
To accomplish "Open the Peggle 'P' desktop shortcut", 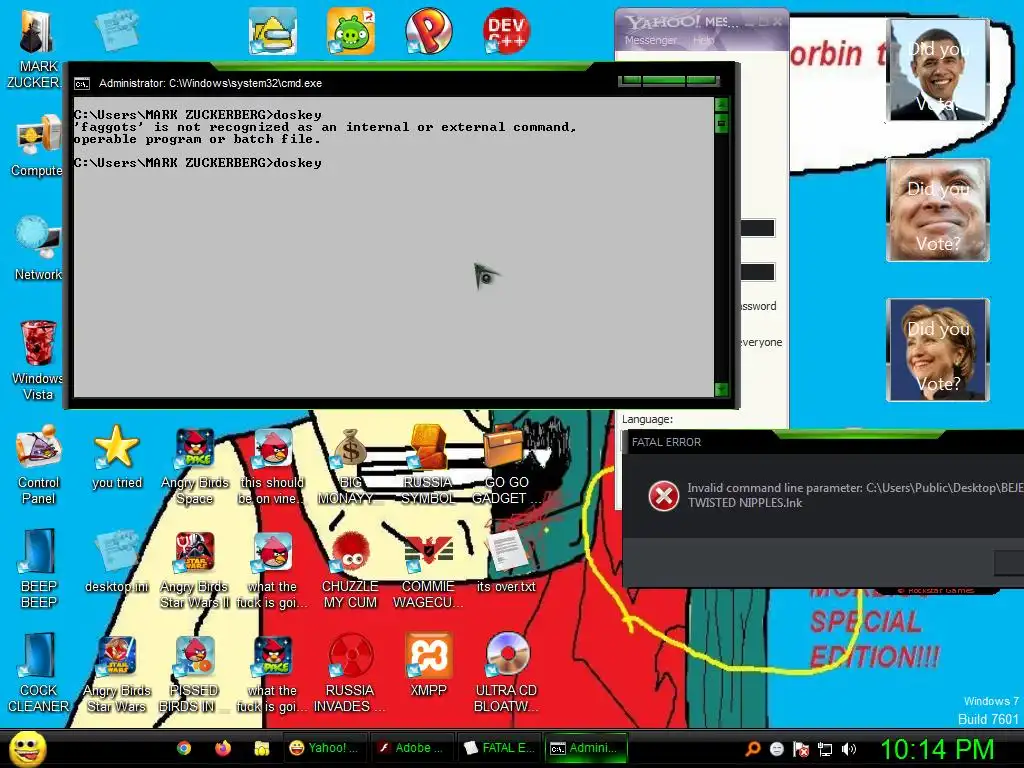I will (x=428, y=31).
